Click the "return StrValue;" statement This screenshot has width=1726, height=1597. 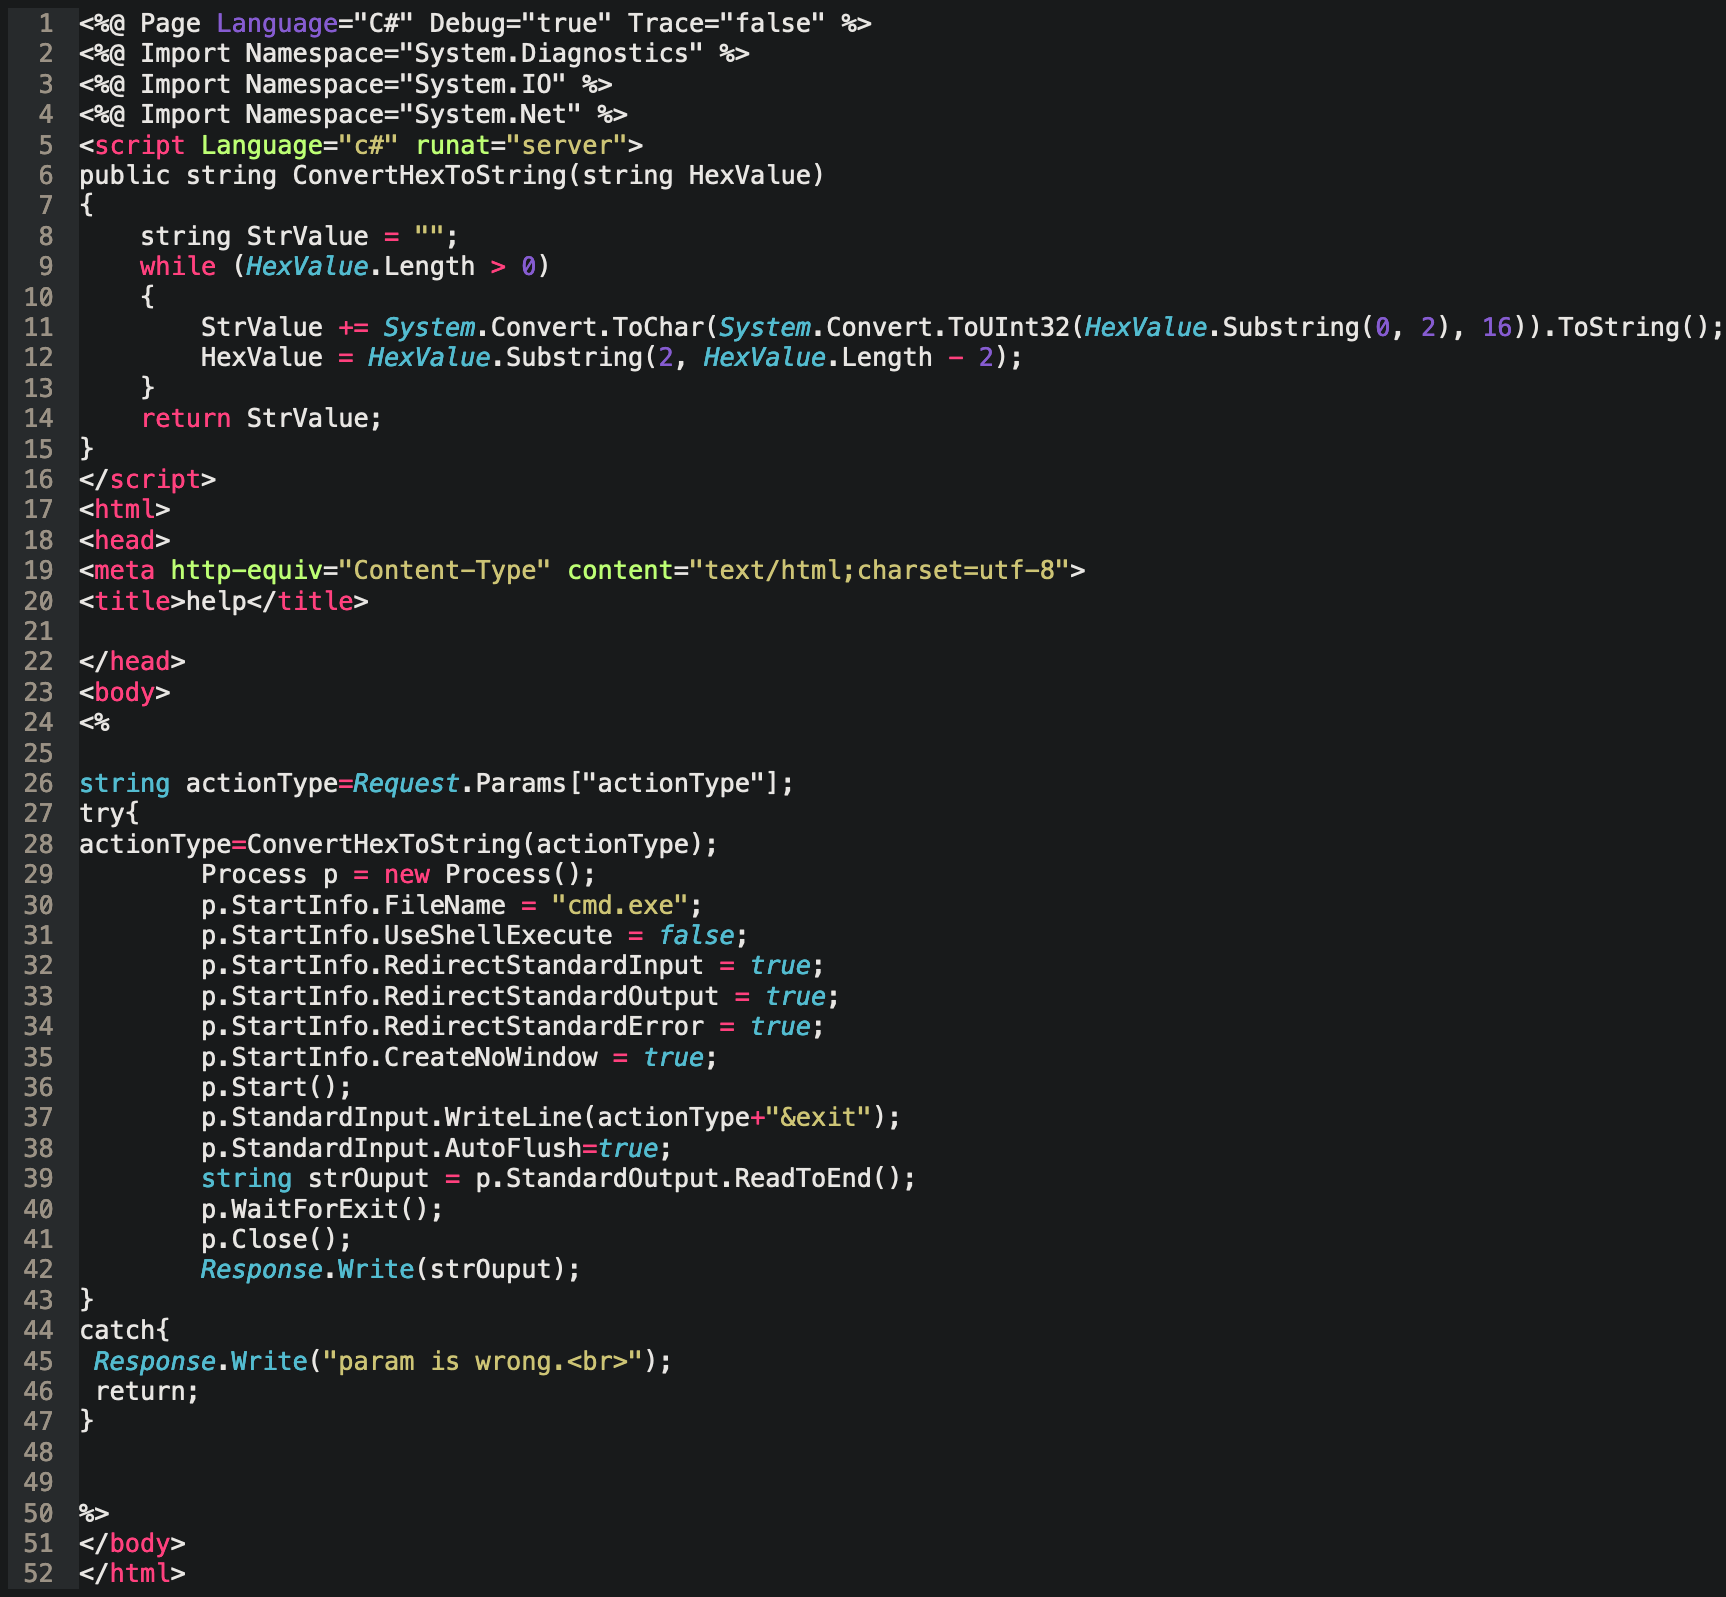click(261, 418)
